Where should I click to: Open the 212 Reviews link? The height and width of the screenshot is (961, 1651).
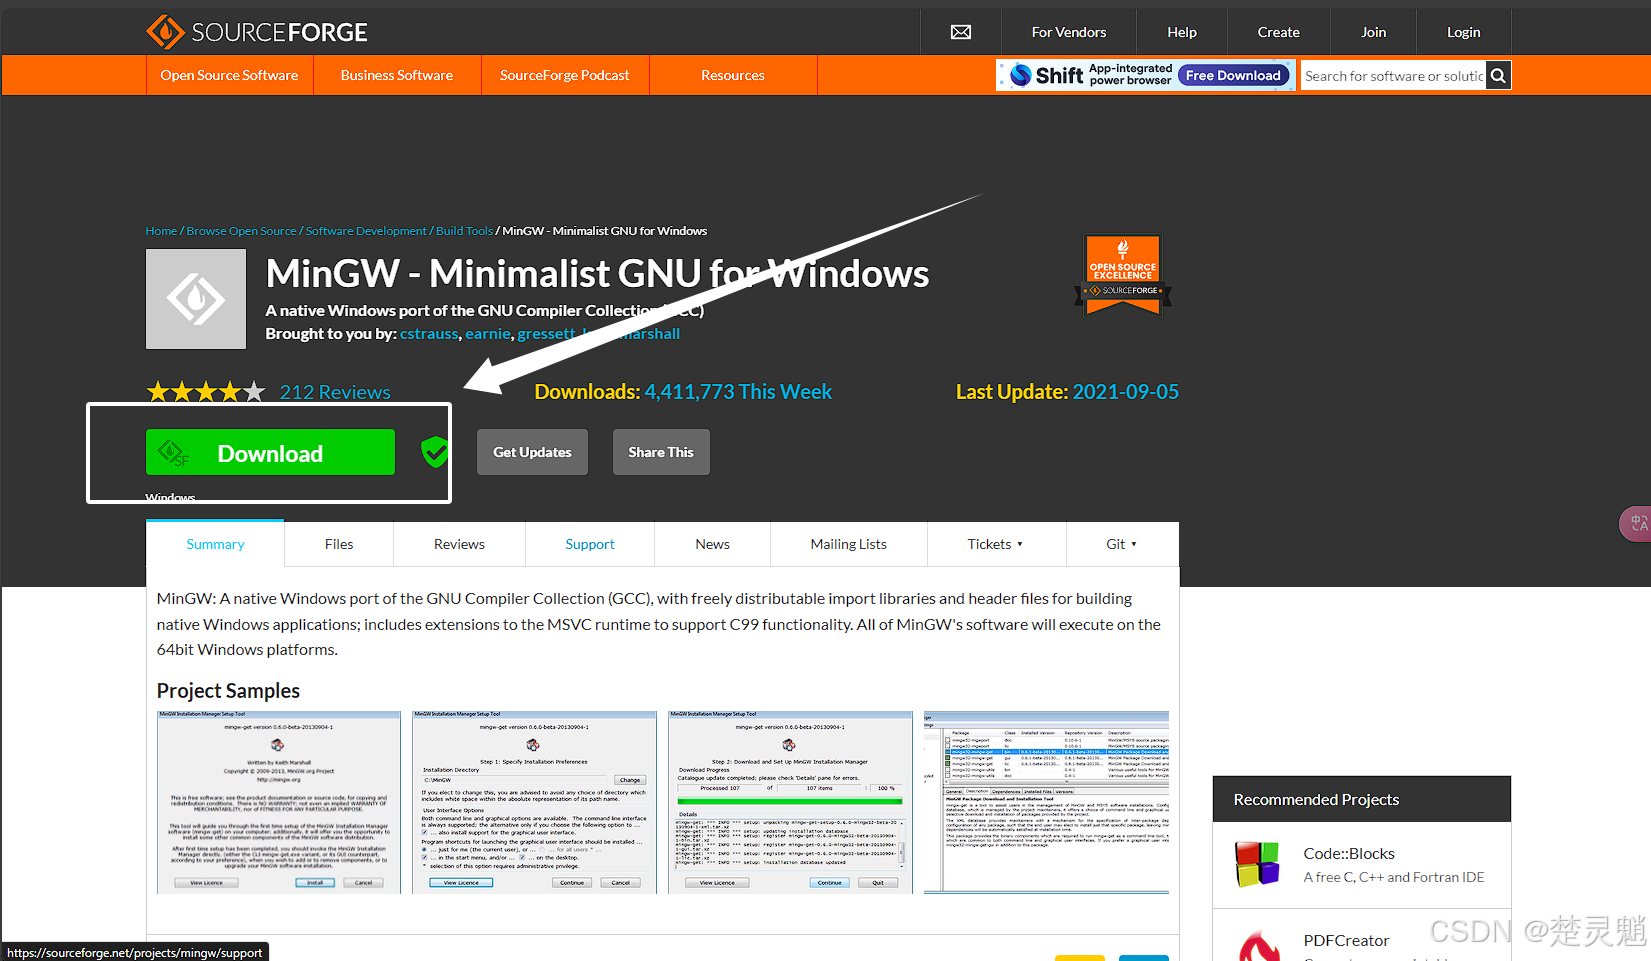(x=335, y=392)
